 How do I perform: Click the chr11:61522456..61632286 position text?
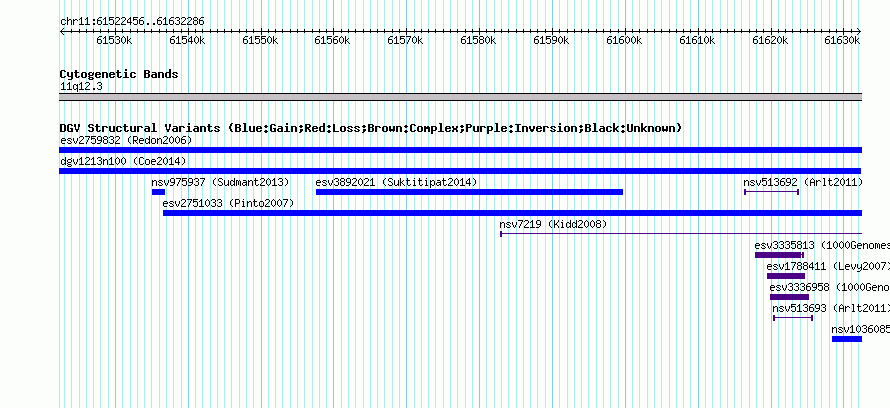point(132,22)
